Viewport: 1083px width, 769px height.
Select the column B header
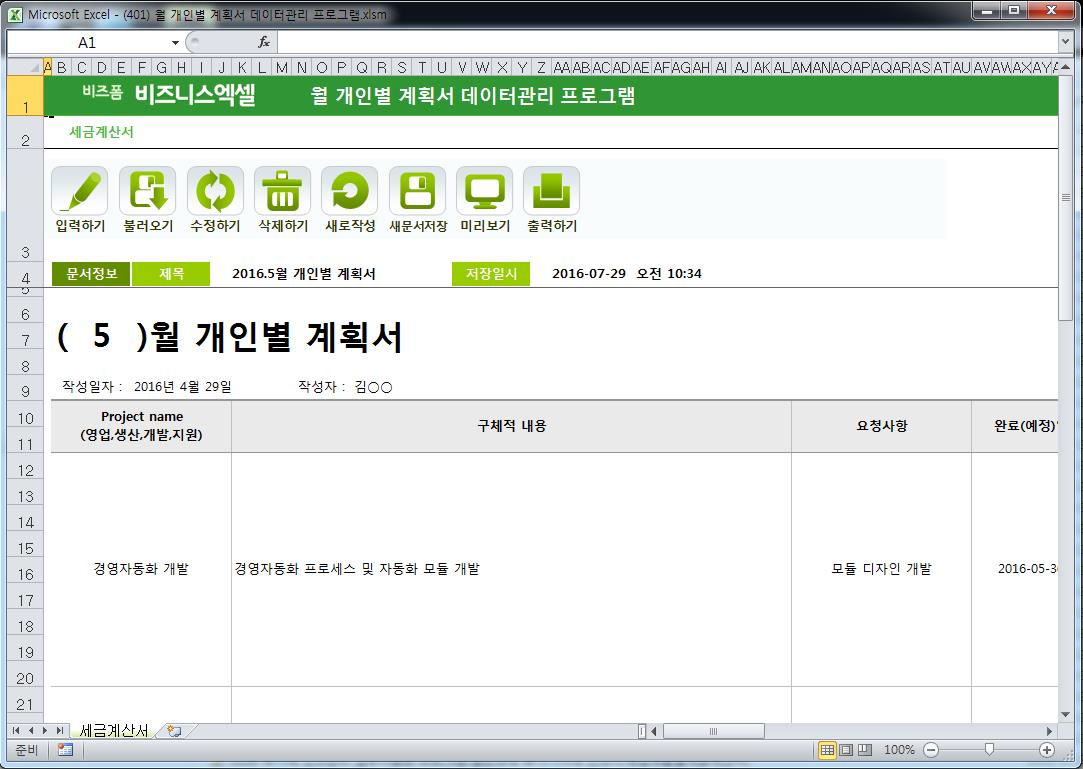tap(62, 67)
